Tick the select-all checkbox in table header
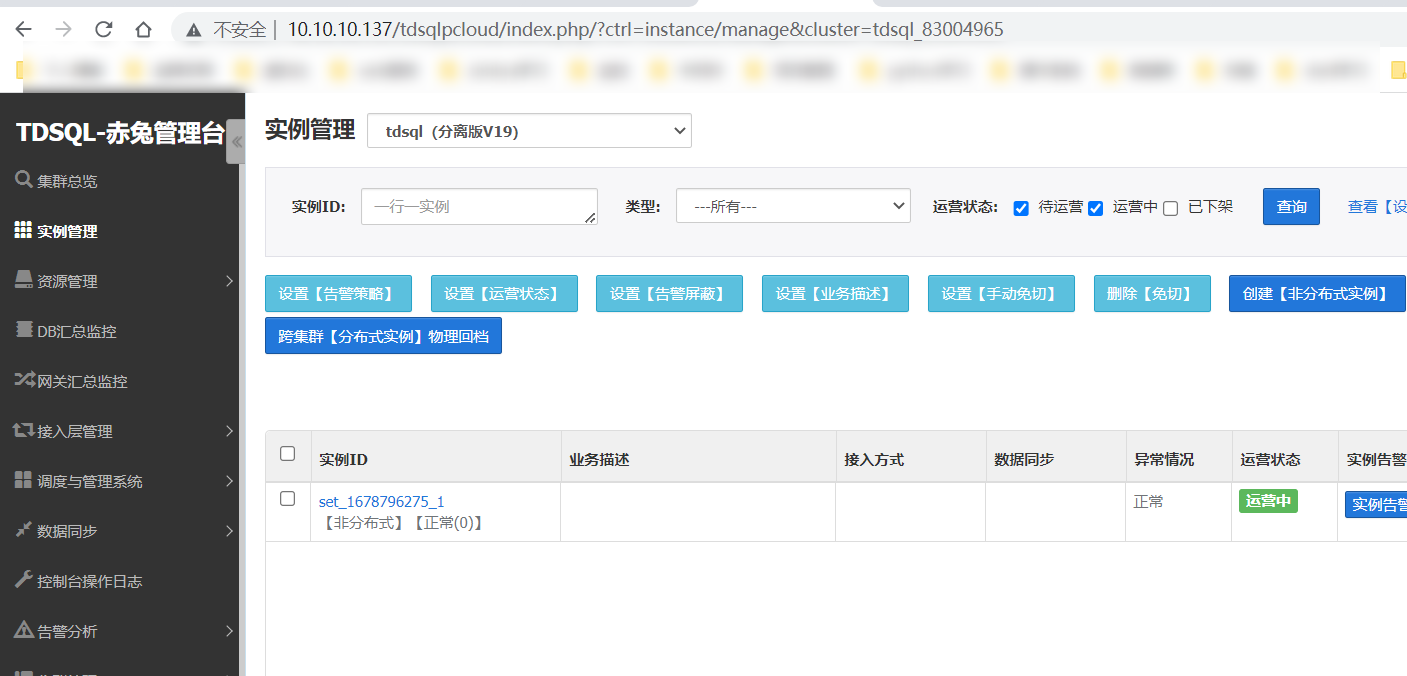1407x676 pixels. [287, 454]
